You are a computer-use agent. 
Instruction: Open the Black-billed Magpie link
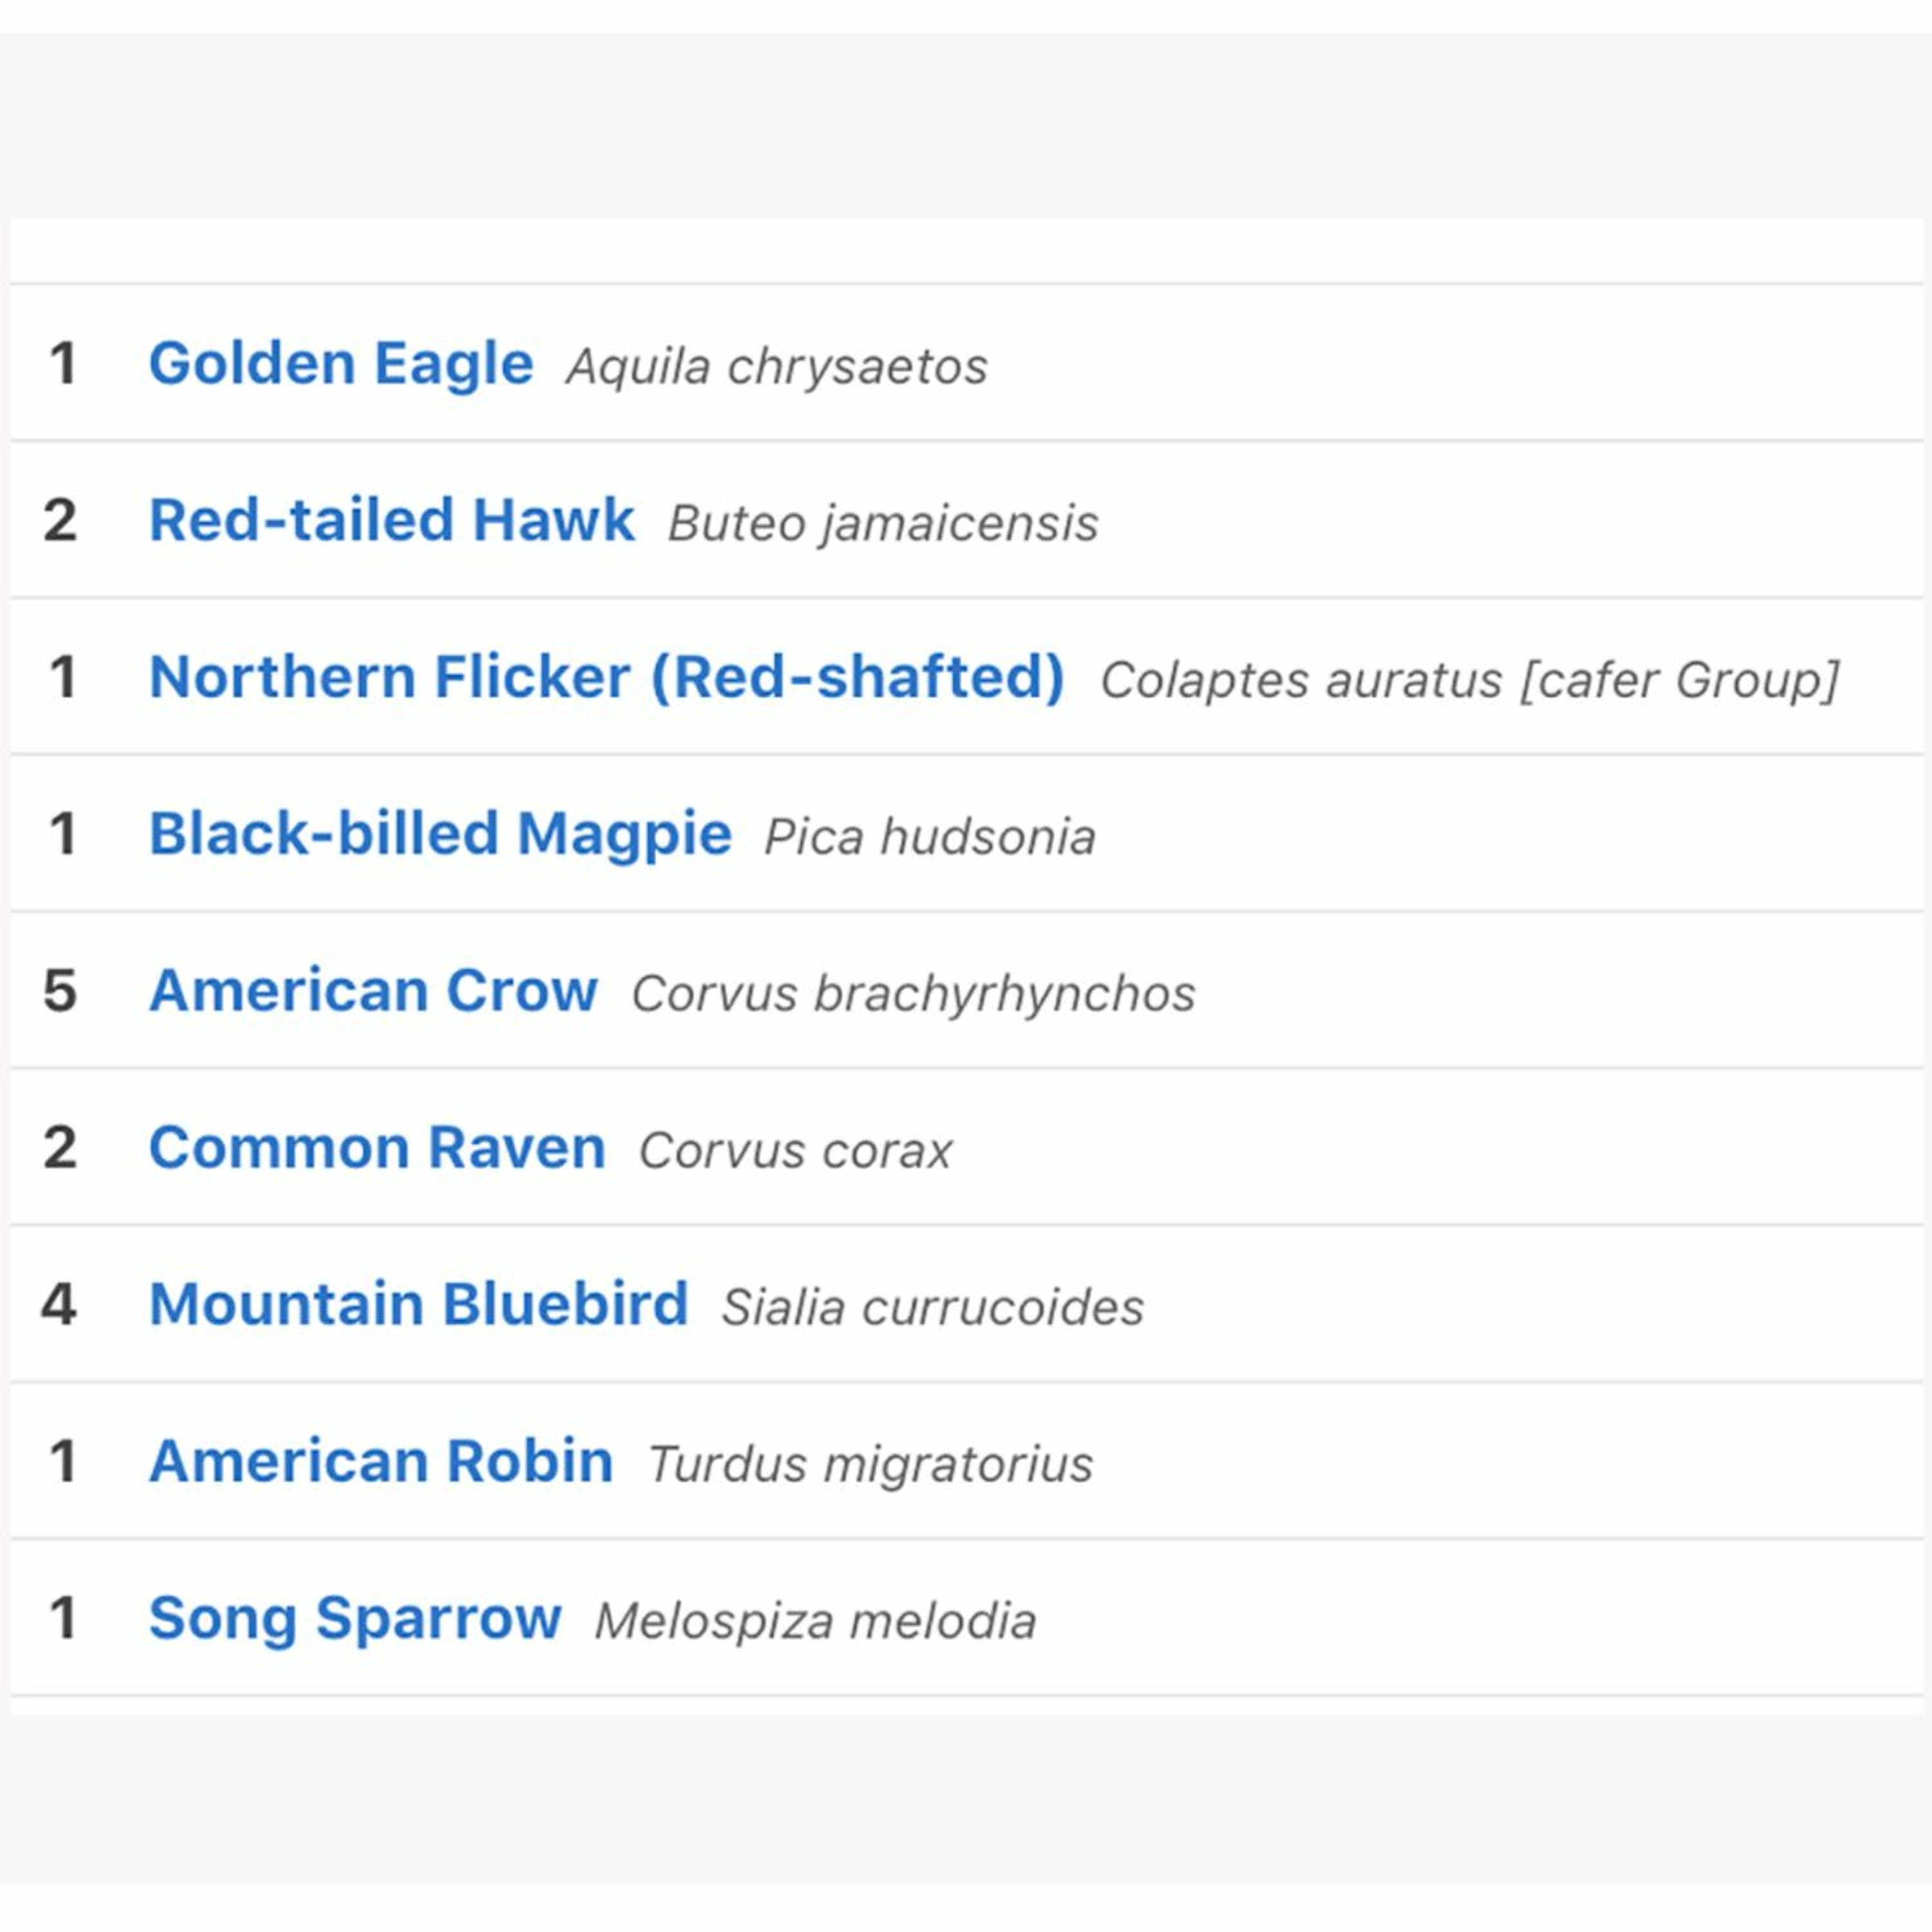click(x=440, y=834)
